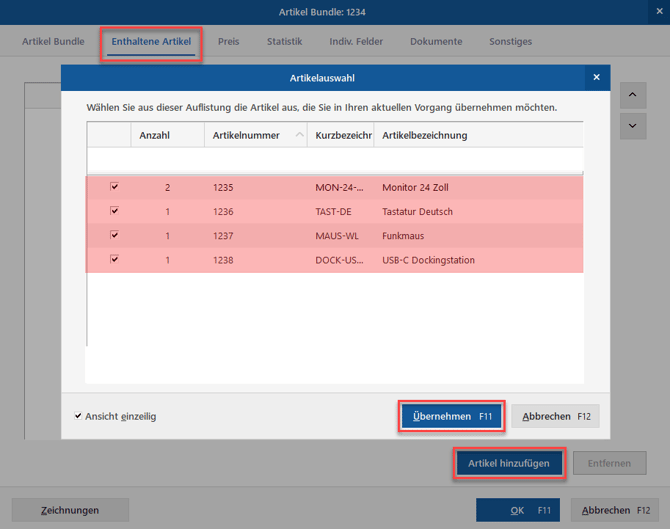Sort by the Artikelnummer column arrow

click(x=300, y=135)
